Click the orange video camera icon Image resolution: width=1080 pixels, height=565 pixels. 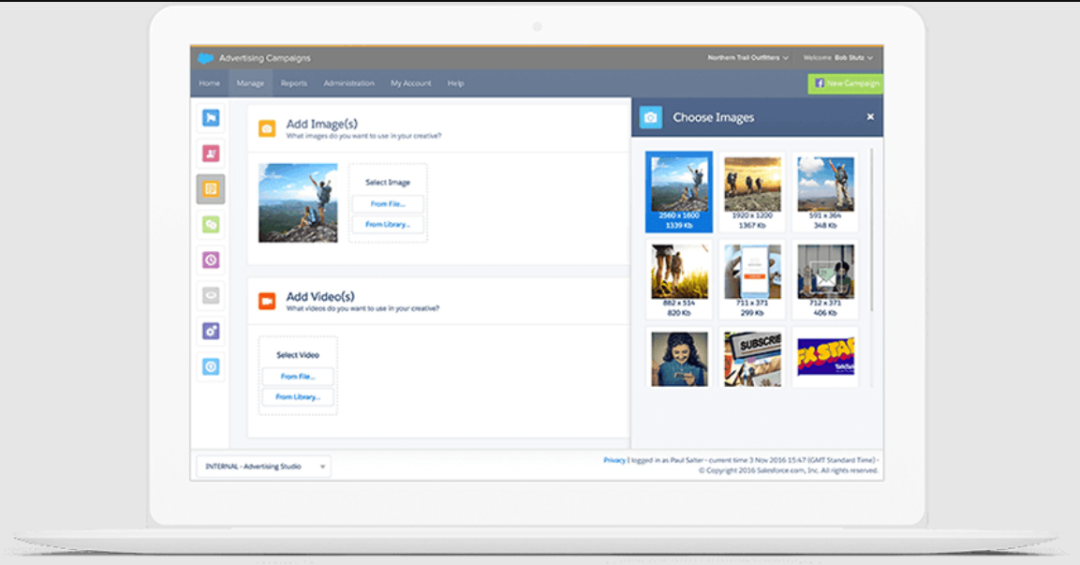coord(267,300)
